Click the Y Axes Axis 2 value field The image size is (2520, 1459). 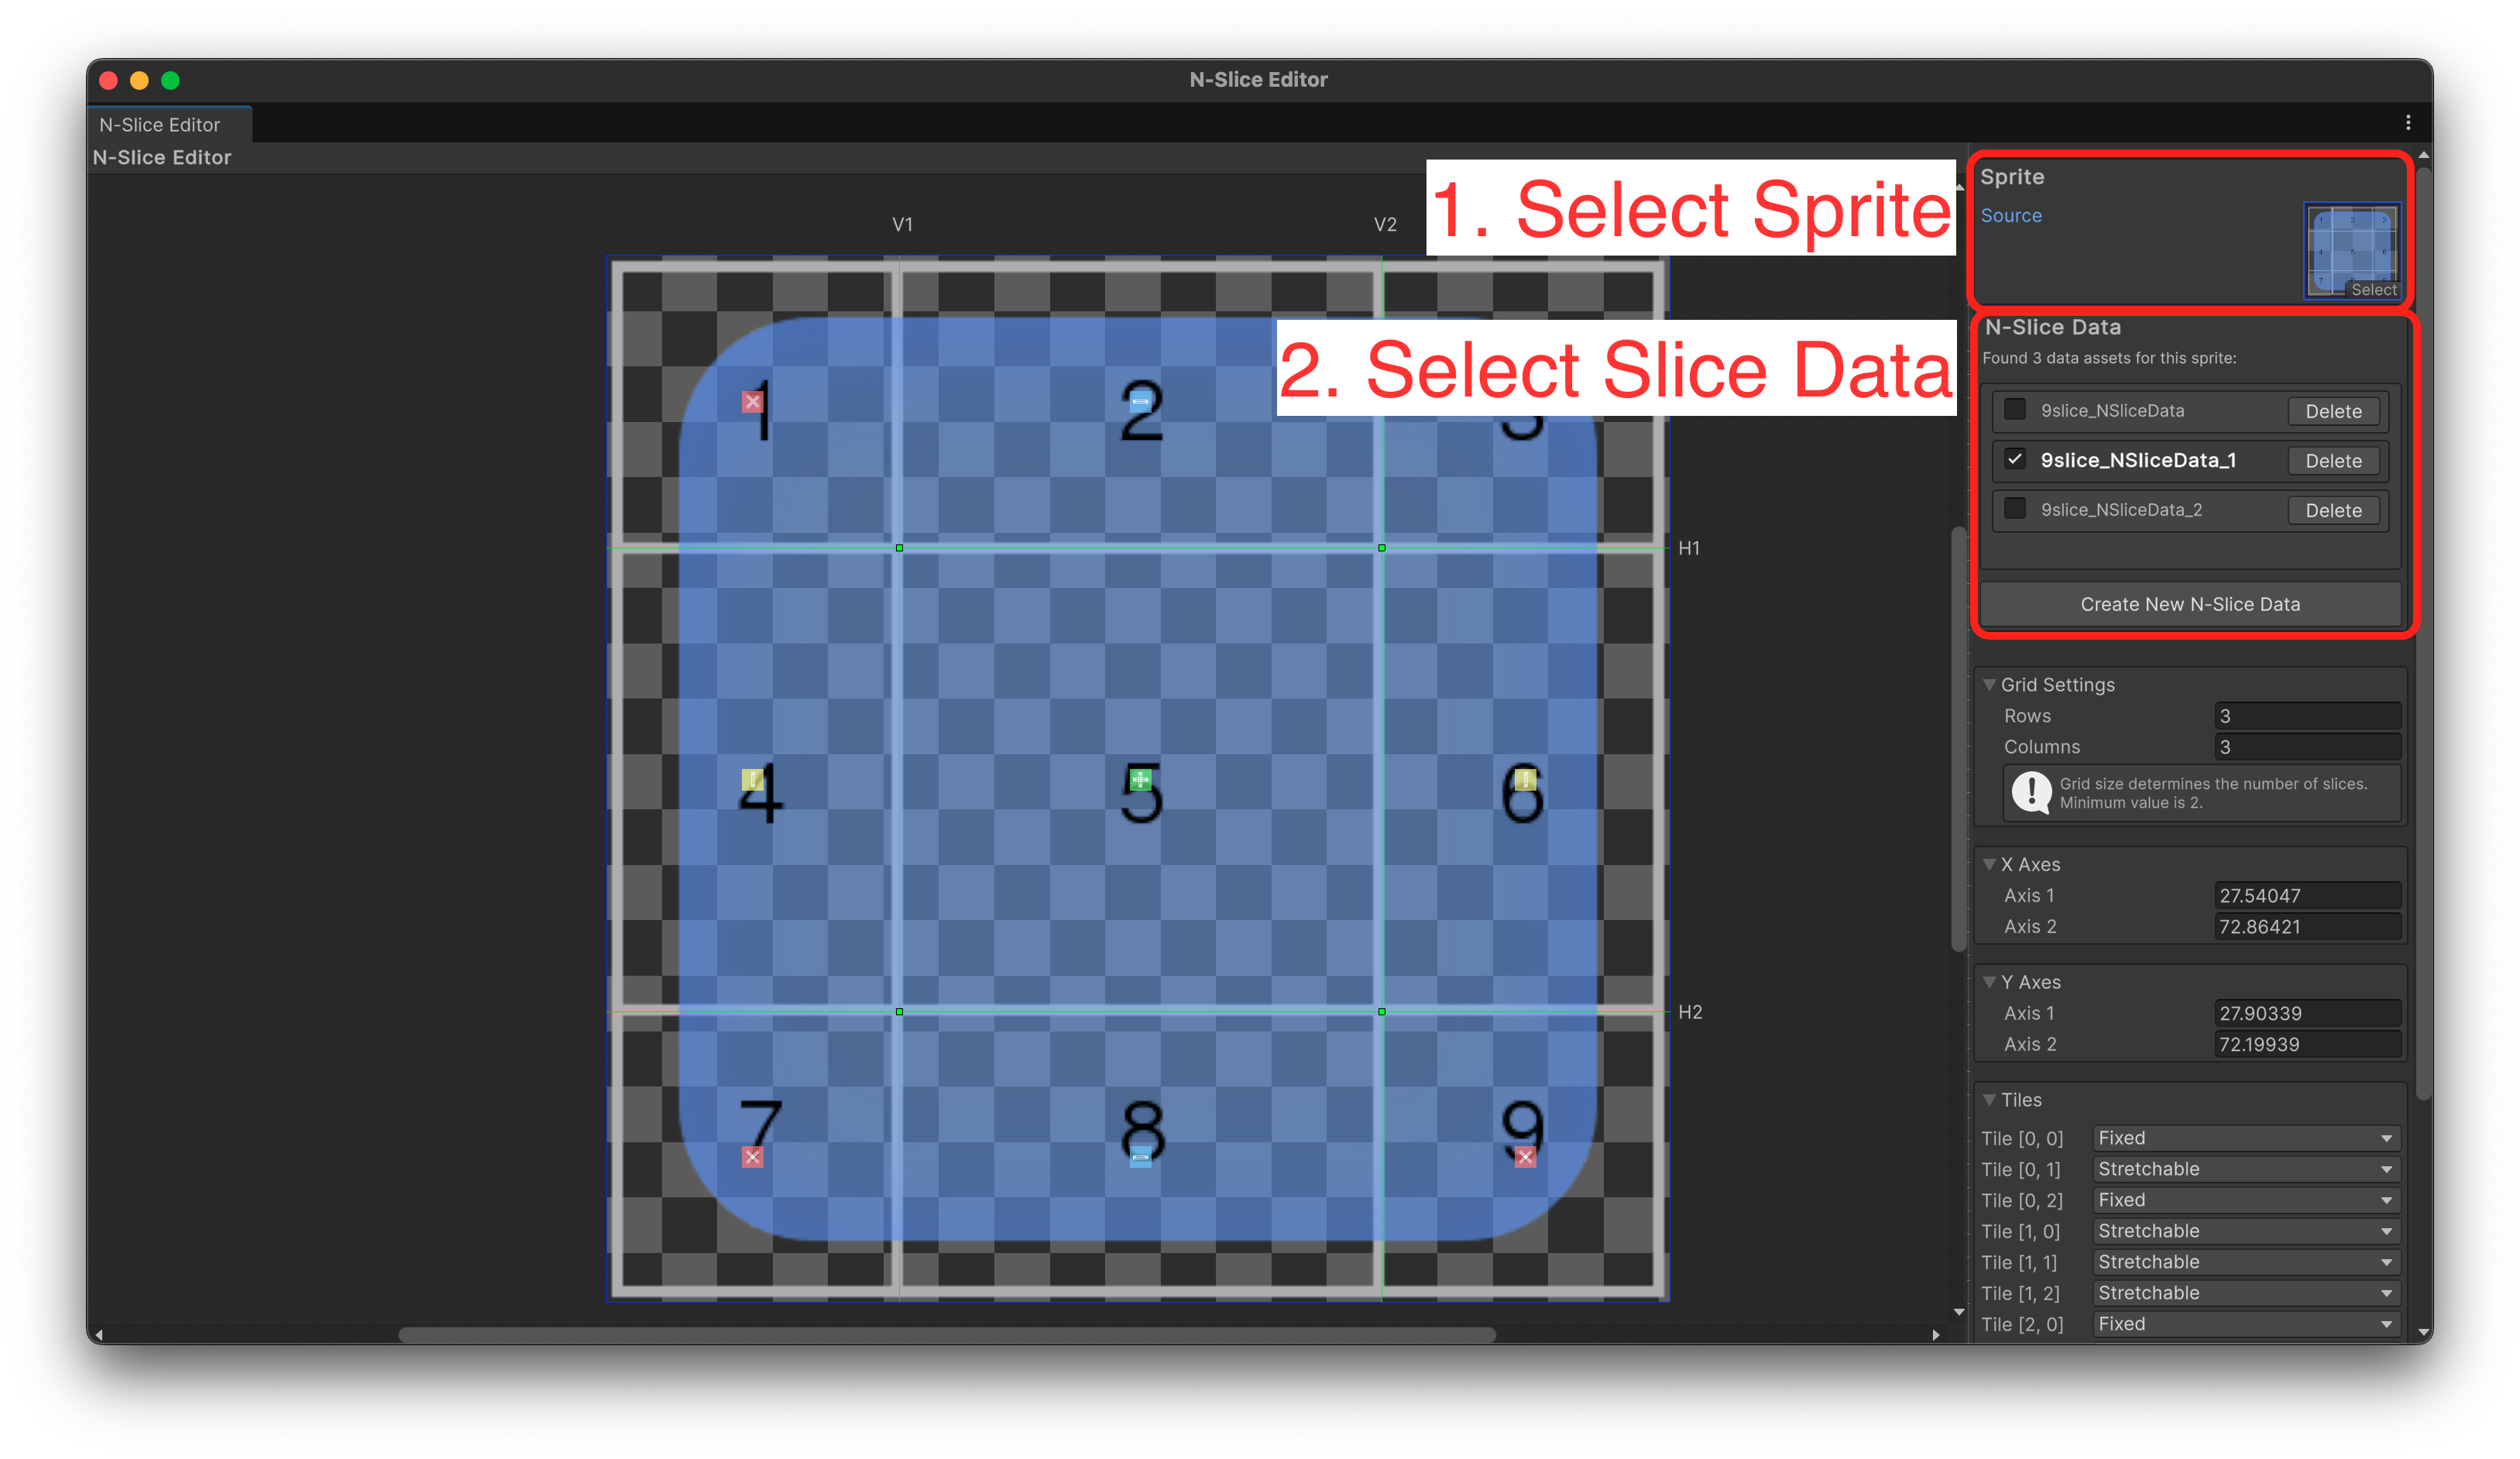[x=2307, y=1045]
